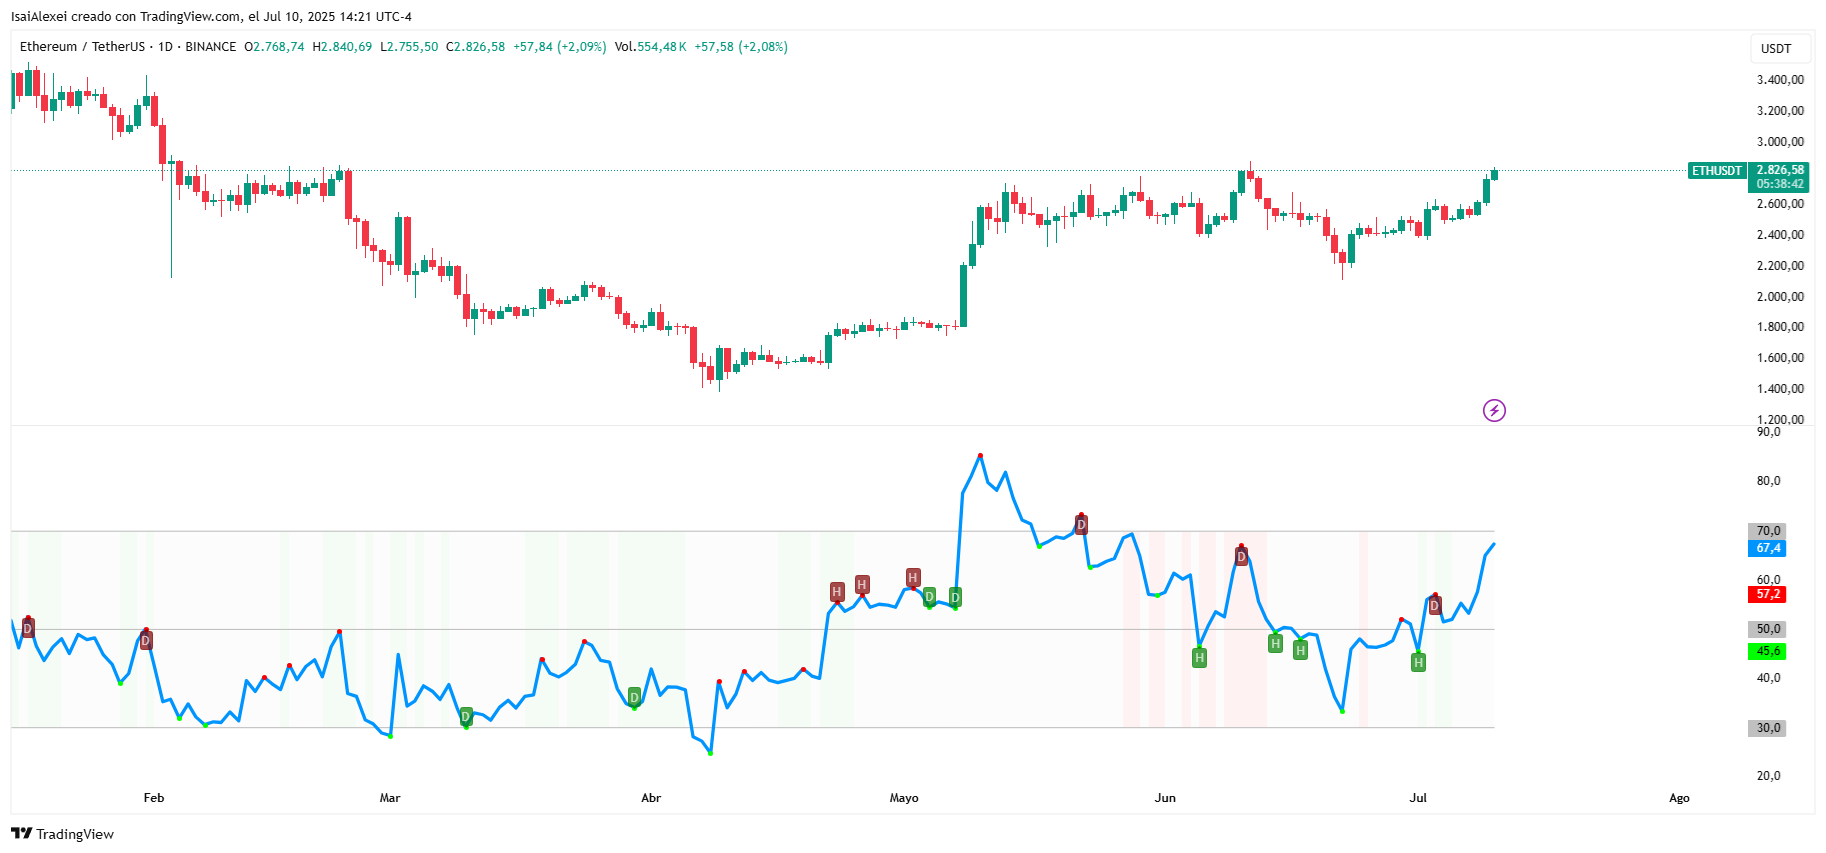Open the USDT currency selector

[x=1776, y=48]
